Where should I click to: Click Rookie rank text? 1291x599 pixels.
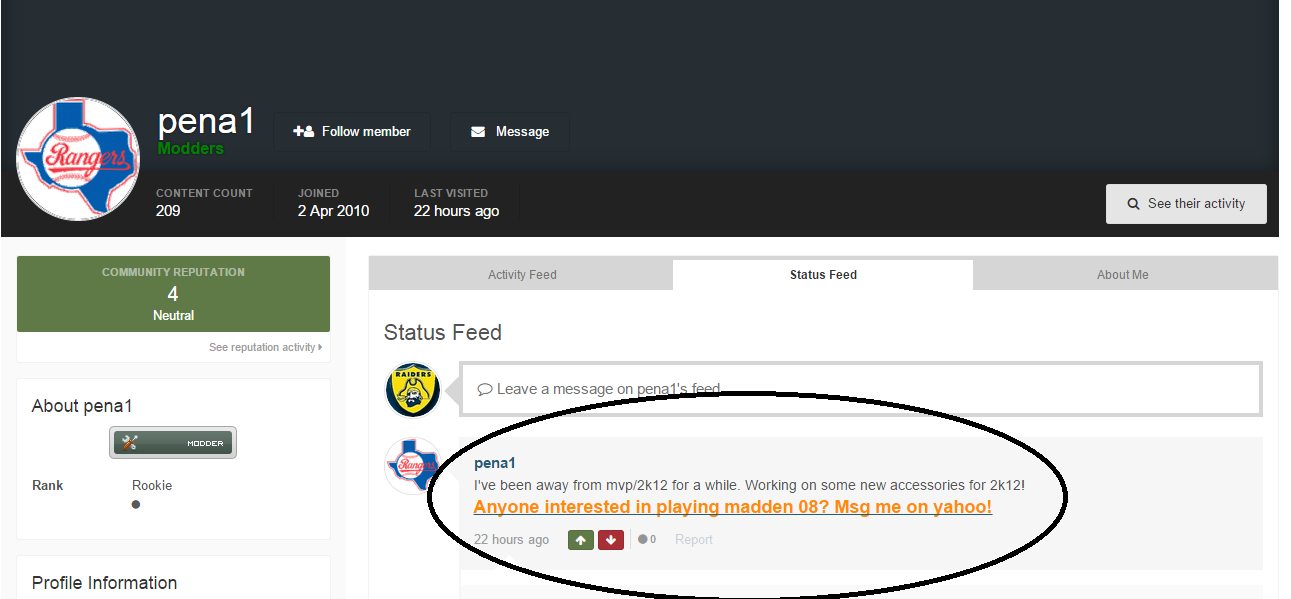click(152, 486)
